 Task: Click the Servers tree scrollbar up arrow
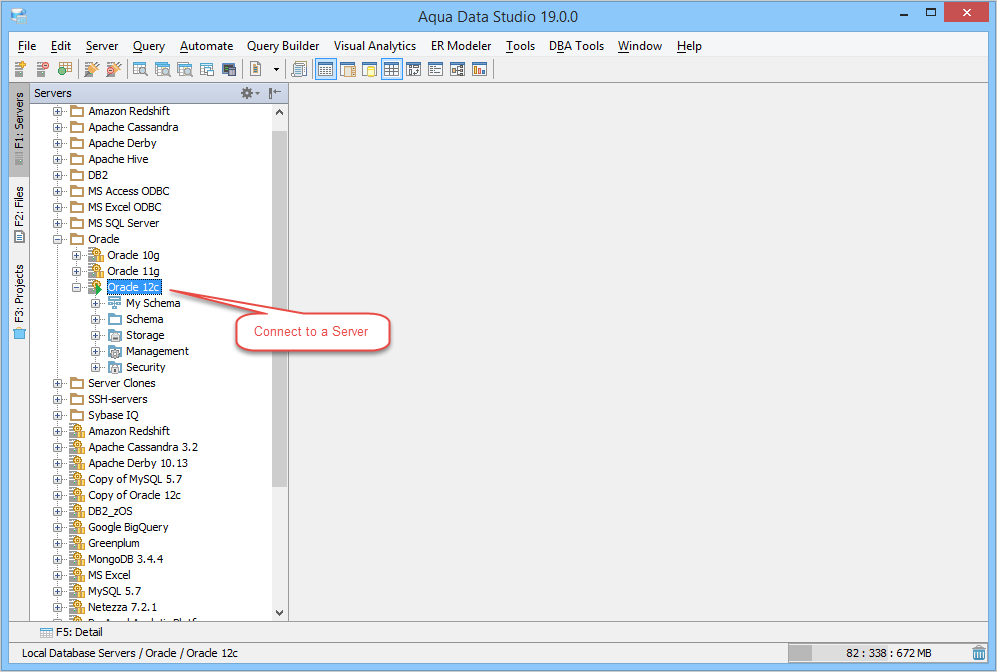(279, 112)
